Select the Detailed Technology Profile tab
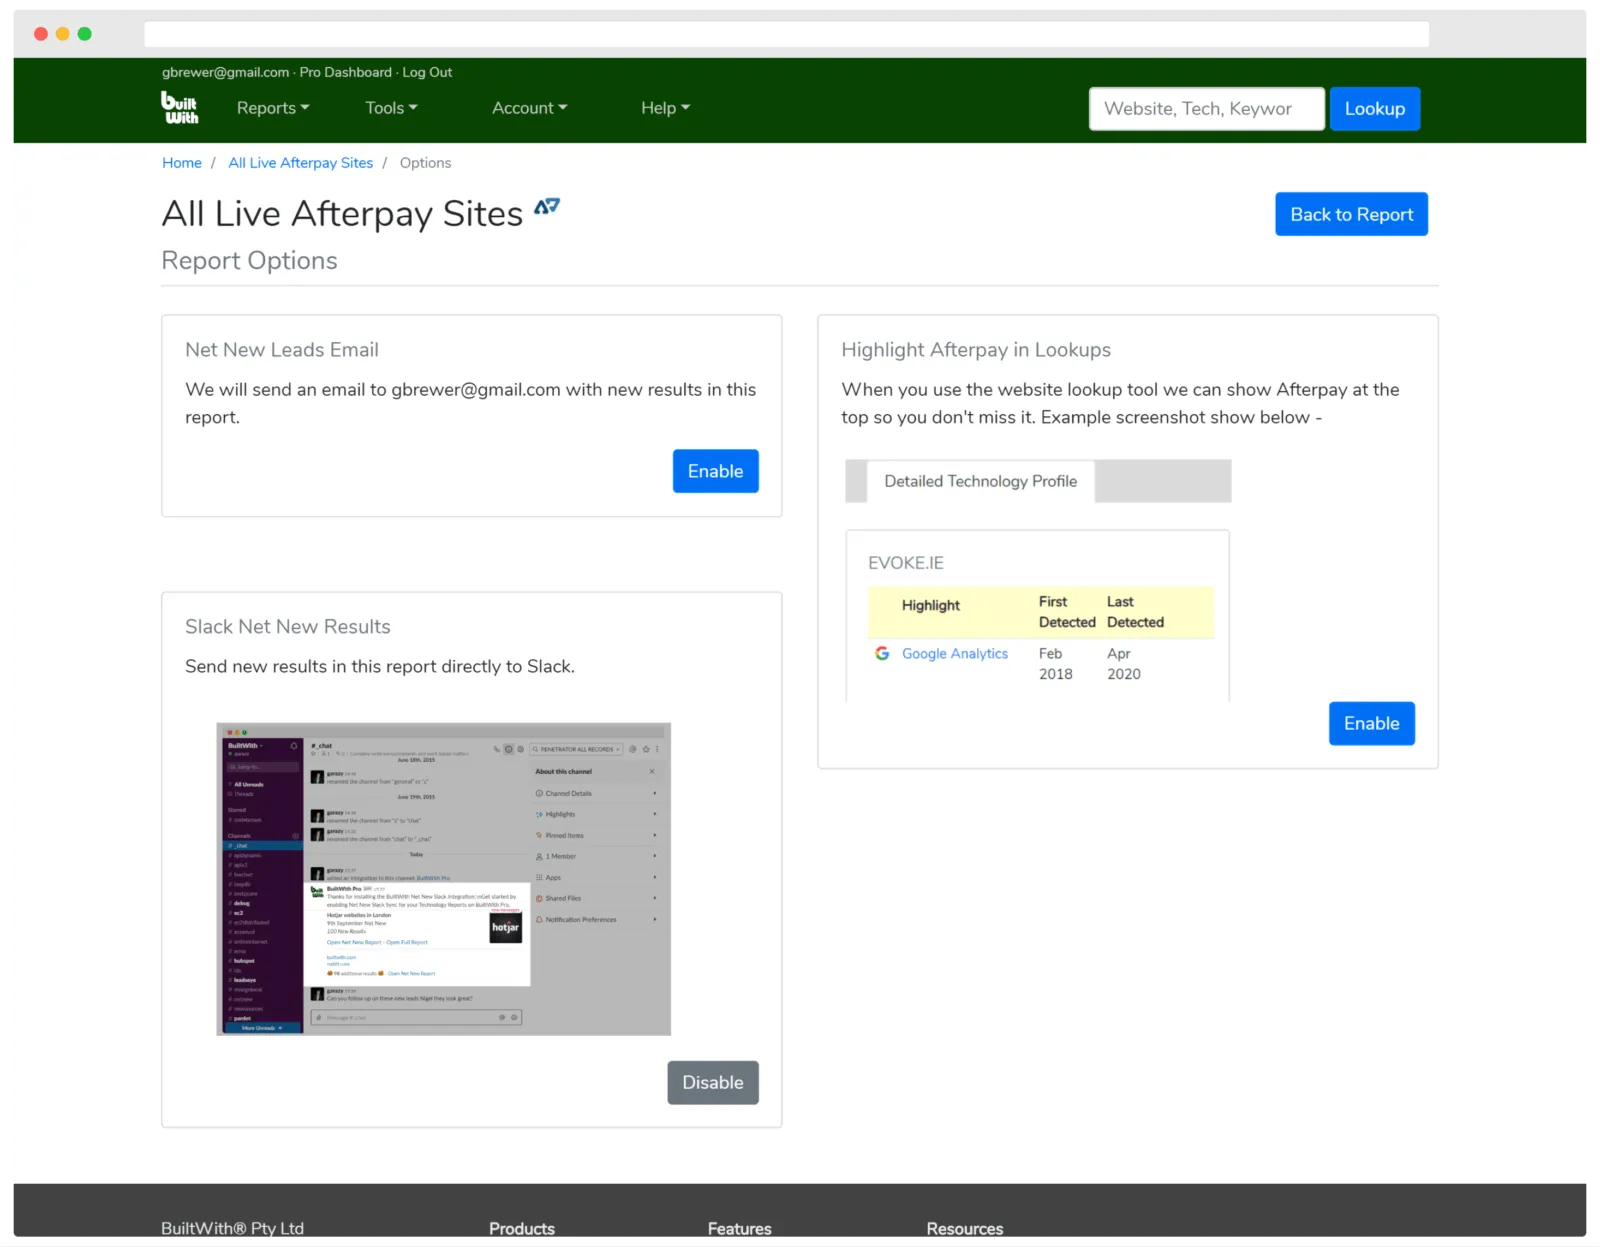 coord(980,481)
